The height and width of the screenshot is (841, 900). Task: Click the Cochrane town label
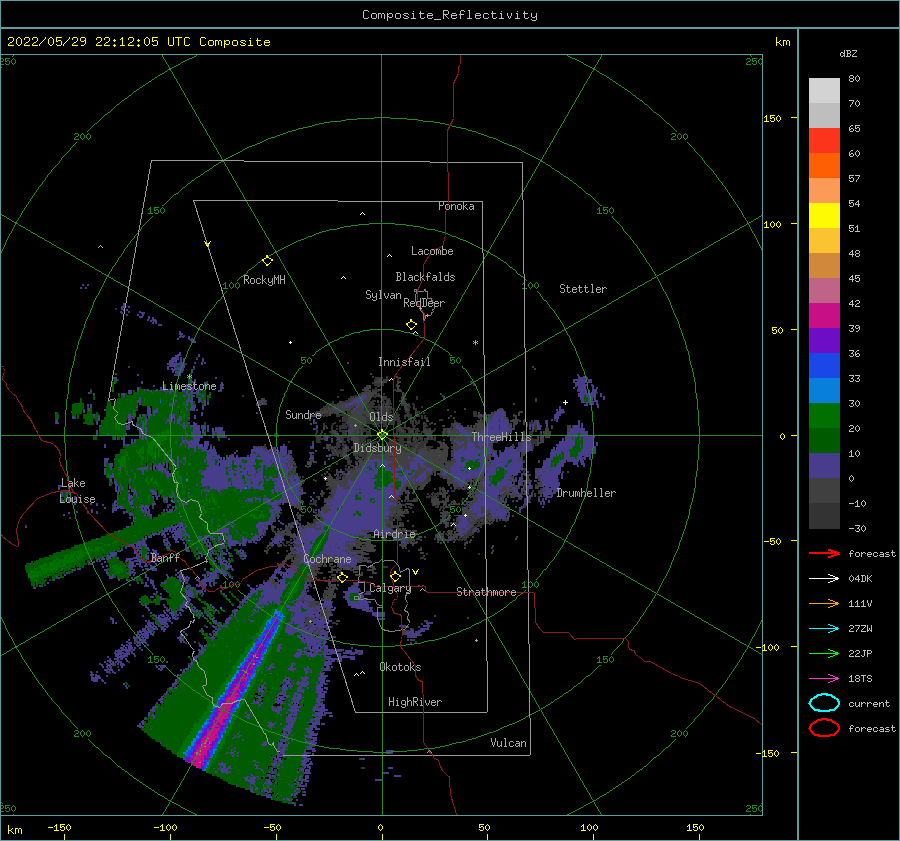click(x=327, y=559)
